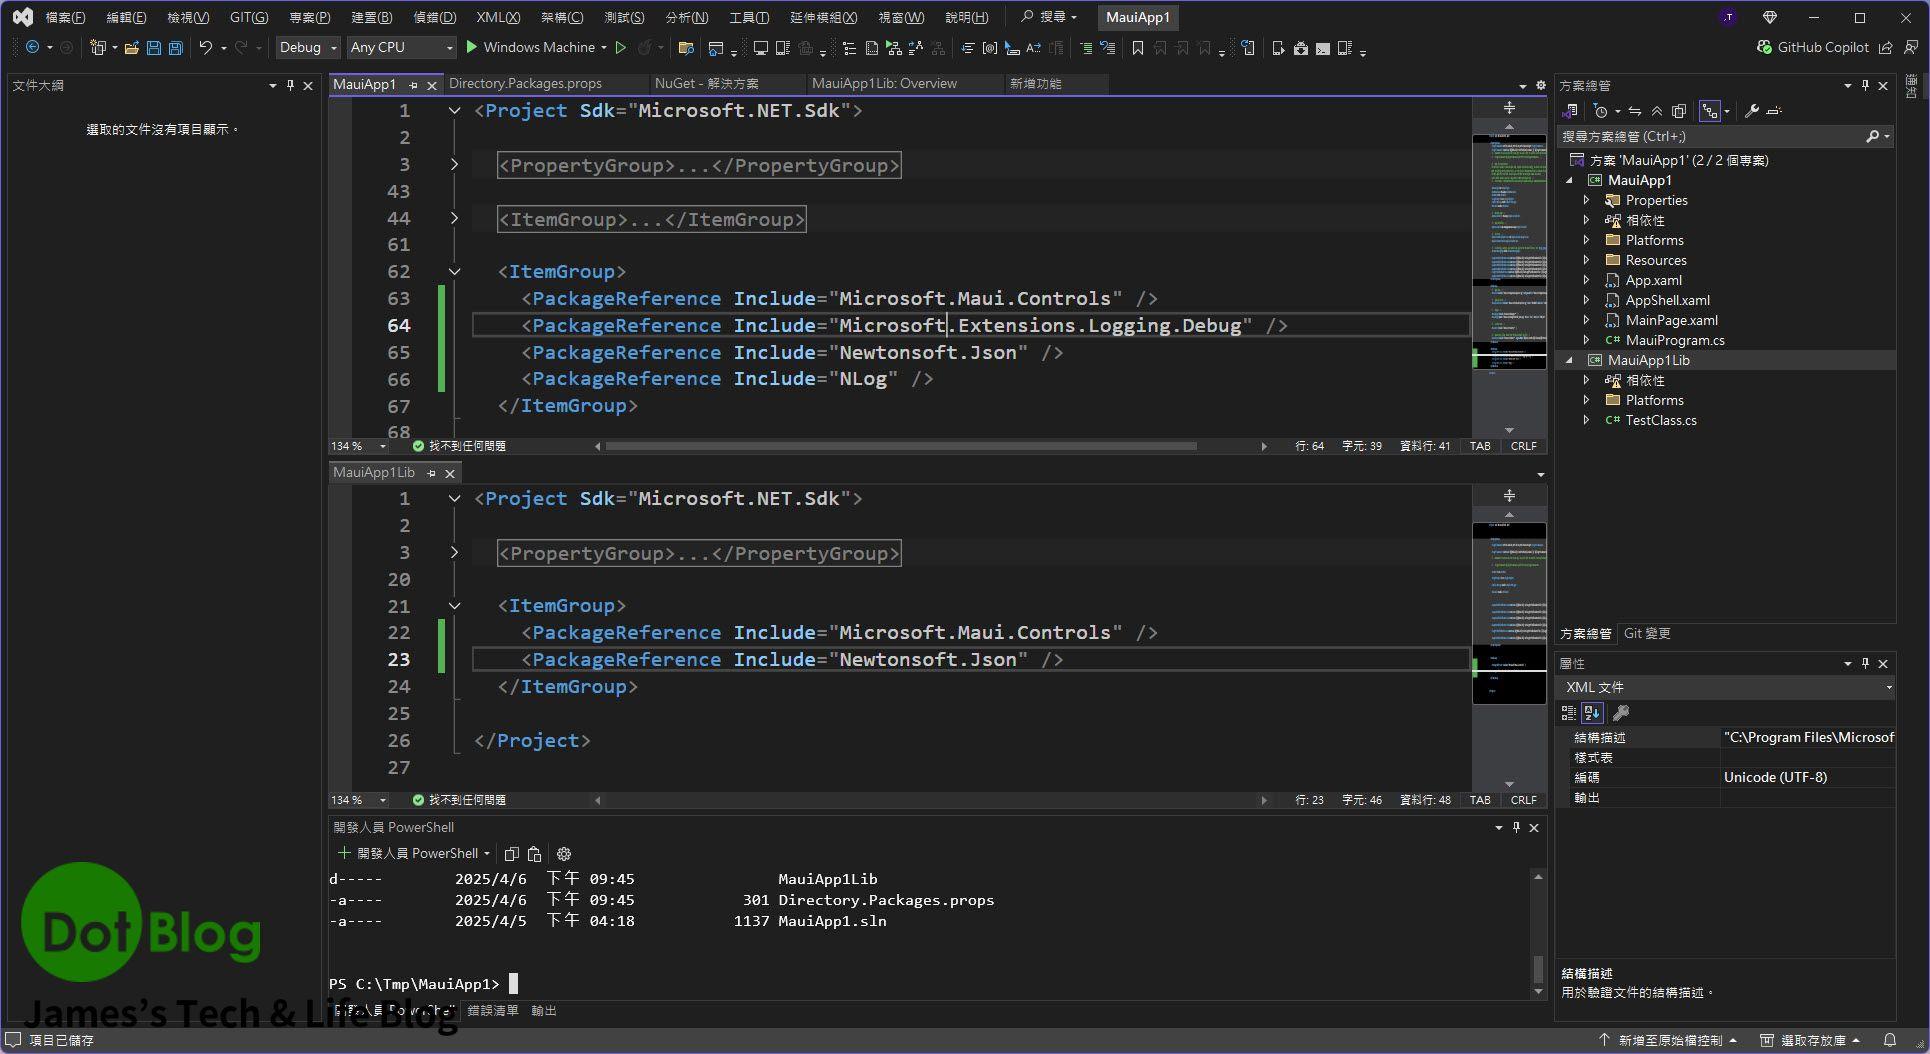Viewport: 1930px width, 1054px height.
Task: Click the notifications bell in status bar
Action: point(1890,1040)
